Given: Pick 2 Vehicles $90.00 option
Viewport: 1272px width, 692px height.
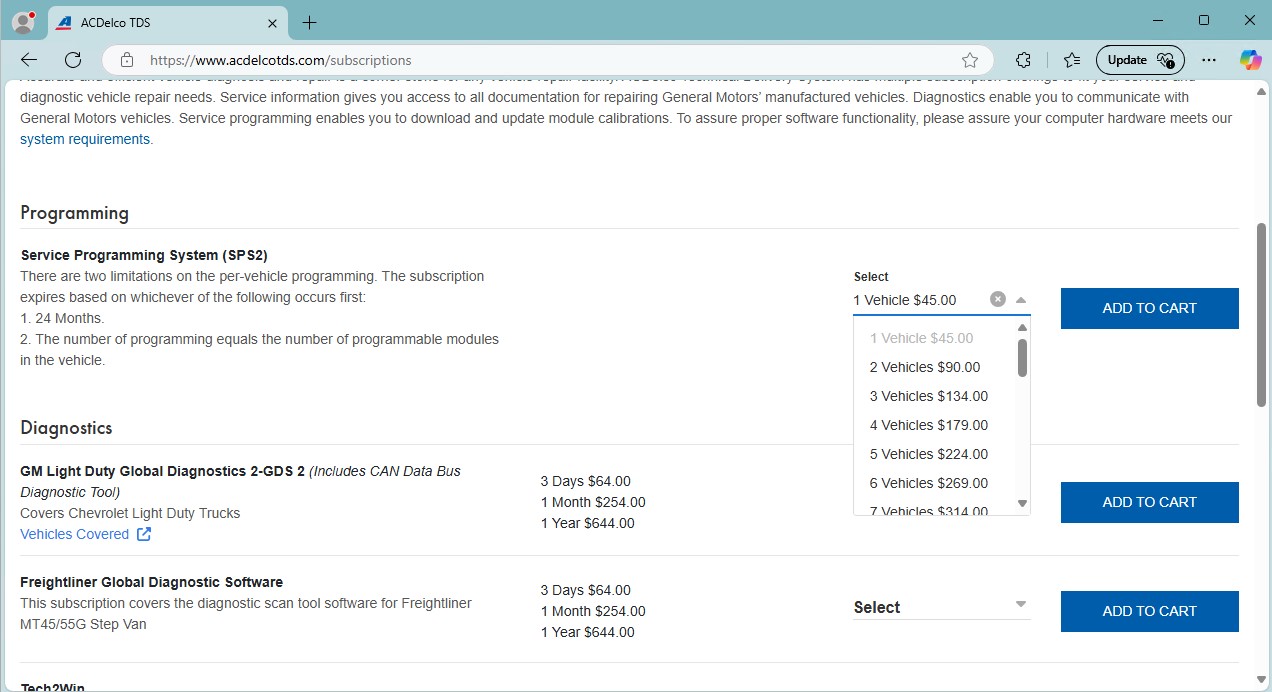Looking at the screenshot, I should [924, 367].
